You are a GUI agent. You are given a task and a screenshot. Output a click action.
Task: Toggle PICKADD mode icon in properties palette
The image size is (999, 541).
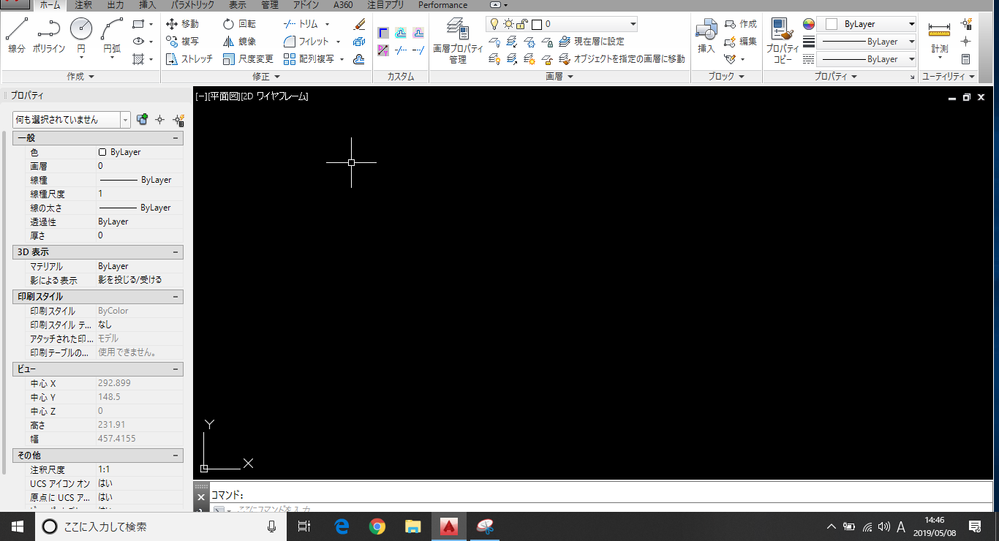point(142,120)
